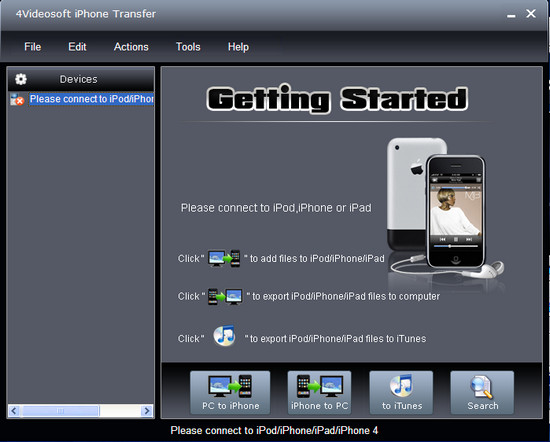The image size is (550, 442).
Task: Click the iPhone-to-PC icon in export instruction
Action: (x=225, y=296)
